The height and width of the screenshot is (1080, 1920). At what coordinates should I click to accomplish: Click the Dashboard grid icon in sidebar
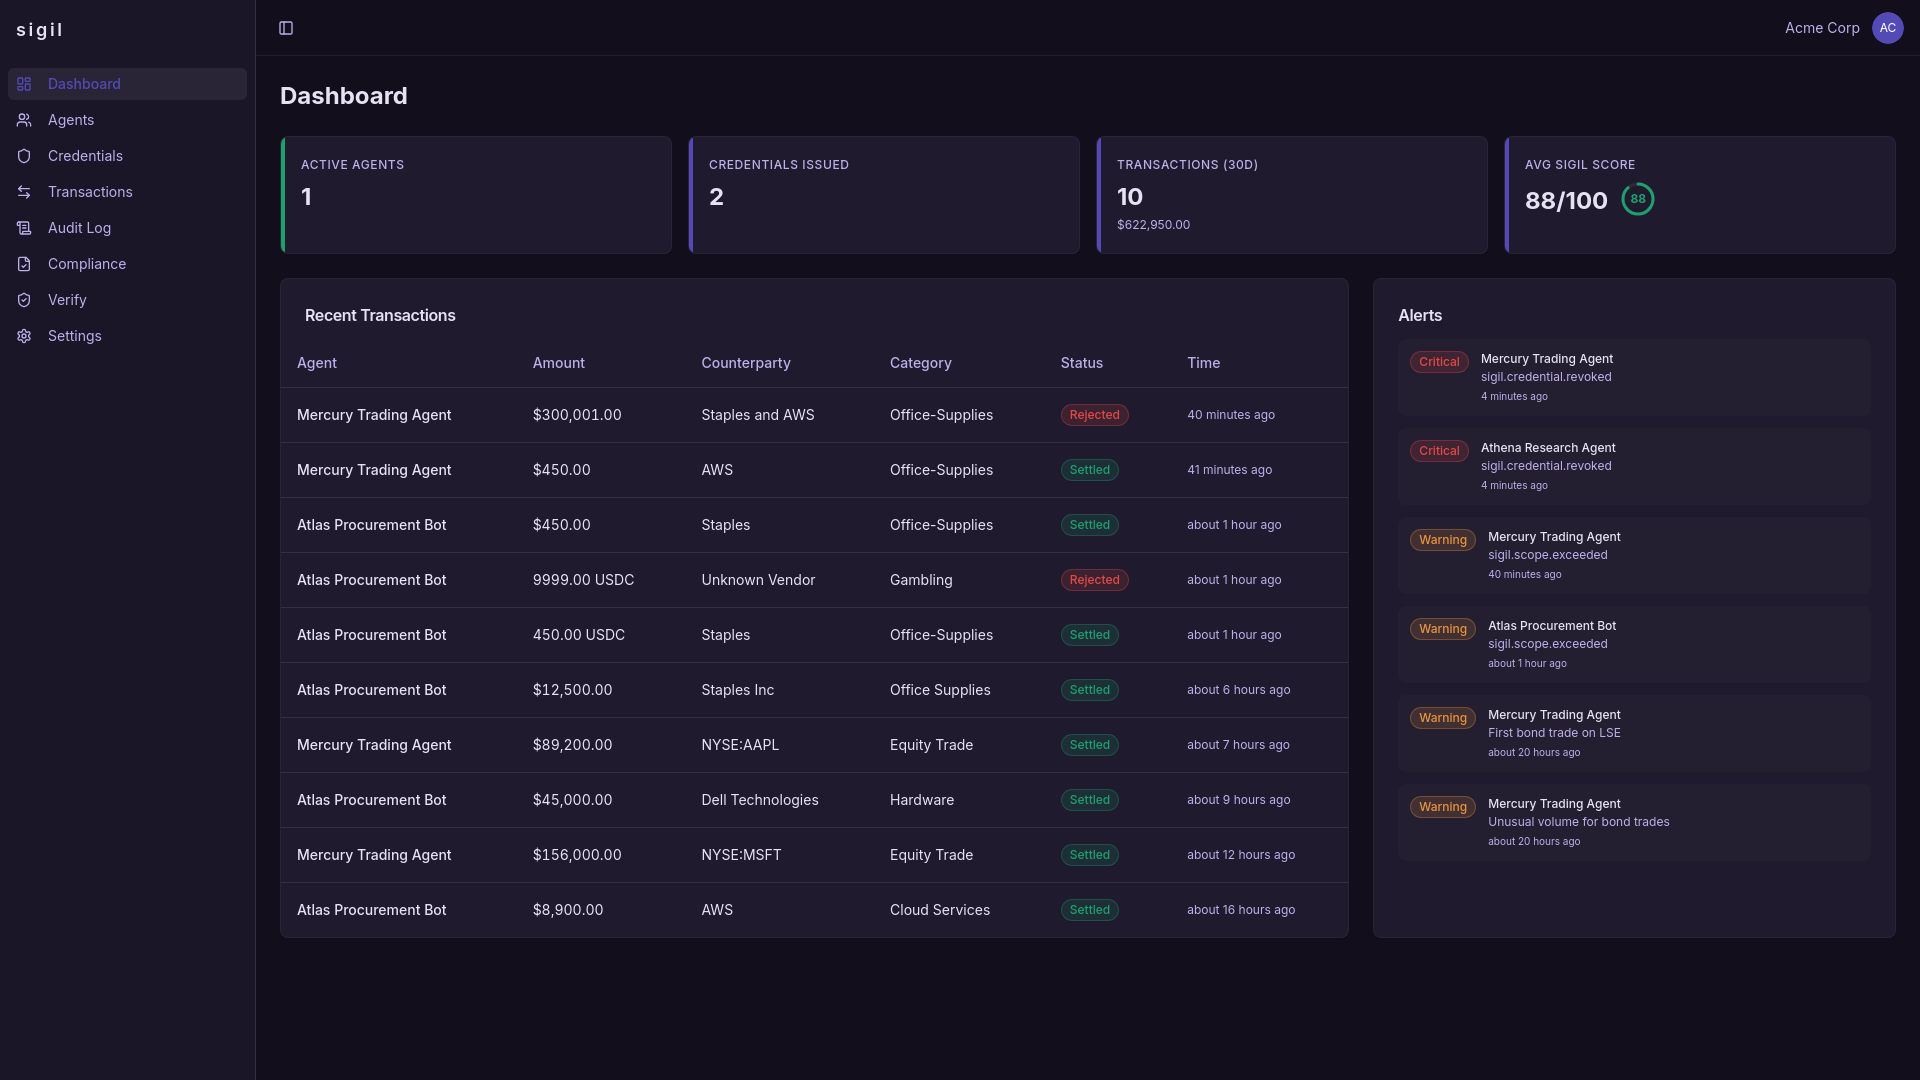(x=24, y=84)
